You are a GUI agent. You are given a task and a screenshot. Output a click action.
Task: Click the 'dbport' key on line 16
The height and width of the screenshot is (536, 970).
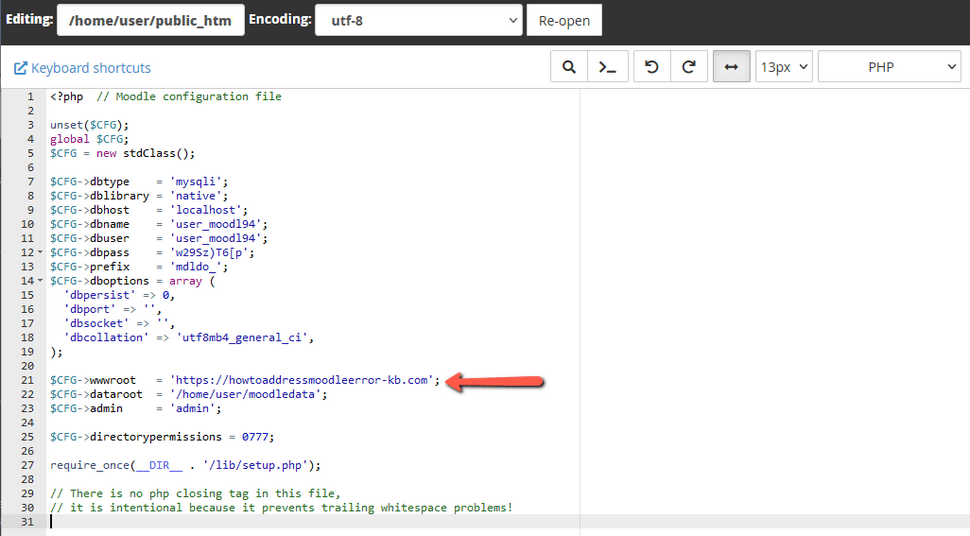(90, 309)
